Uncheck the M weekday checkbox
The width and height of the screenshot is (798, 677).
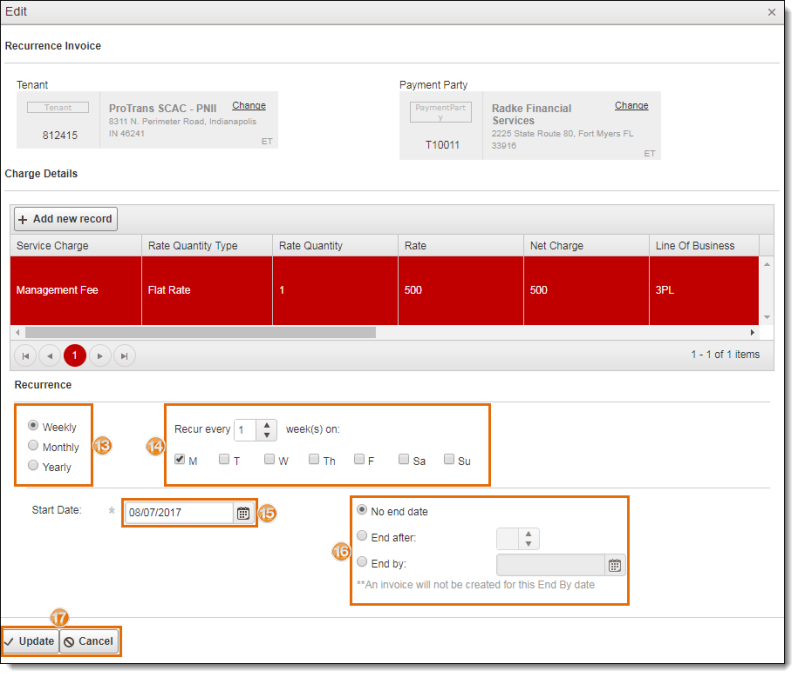pyautogui.click(x=180, y=460)
